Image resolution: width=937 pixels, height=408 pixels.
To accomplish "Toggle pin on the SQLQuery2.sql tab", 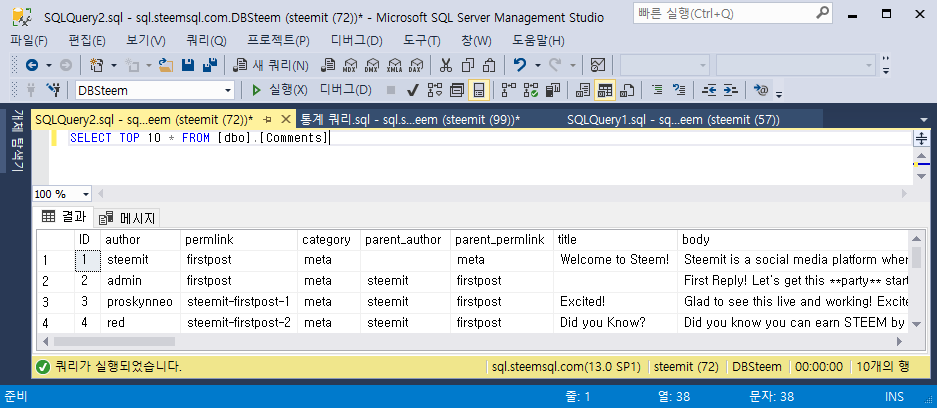I will point(268,119).
